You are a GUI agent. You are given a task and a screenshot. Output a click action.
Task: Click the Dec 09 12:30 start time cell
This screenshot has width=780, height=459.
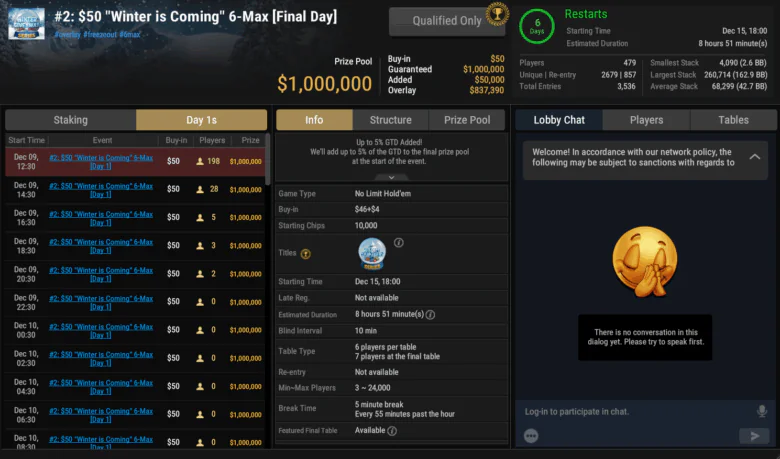click(x=26, y=162)
